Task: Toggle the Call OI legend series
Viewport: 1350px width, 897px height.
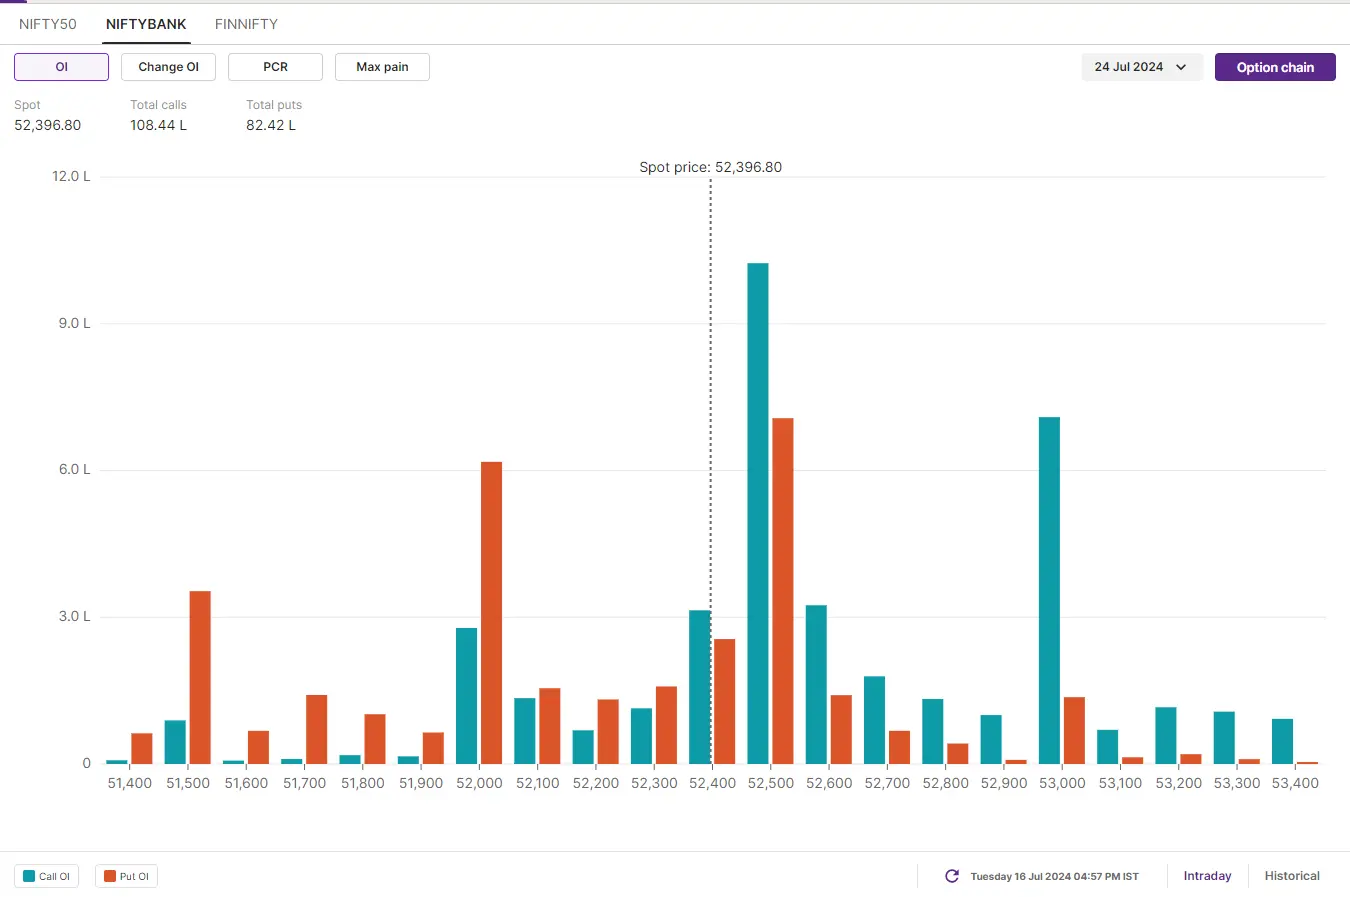Action: pos(47,876)
